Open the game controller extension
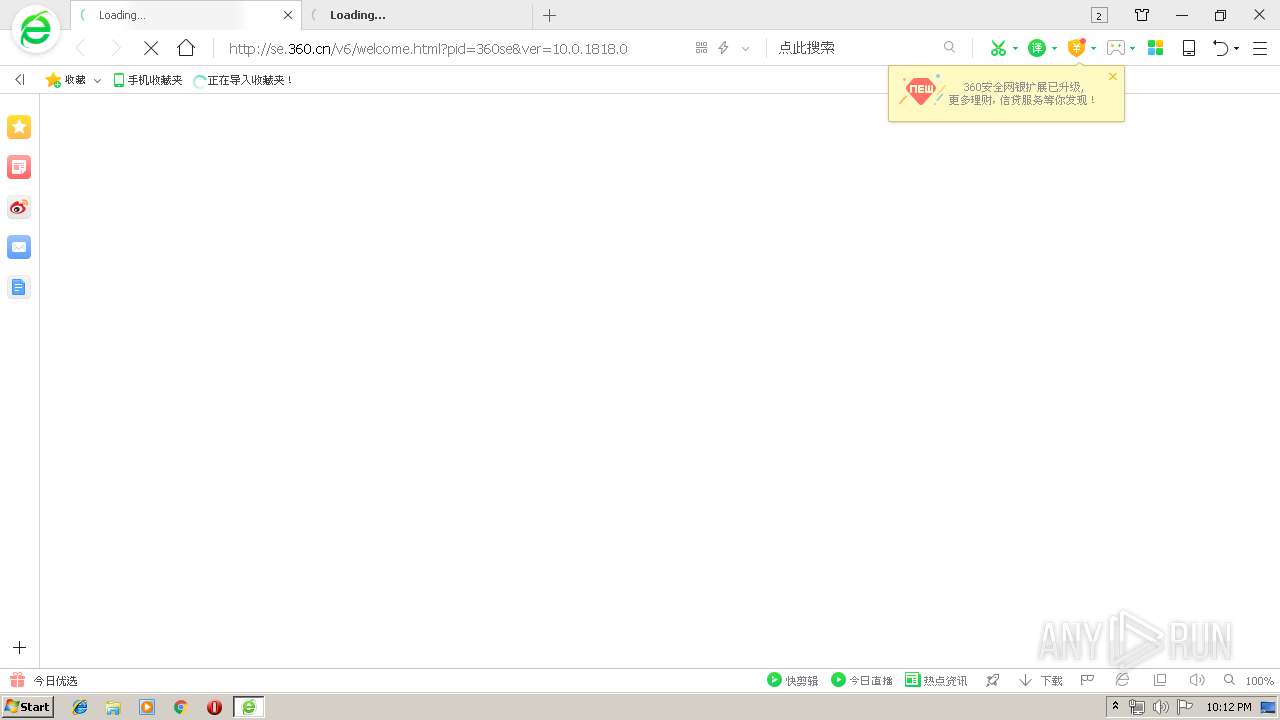Image resolution: width=1280 pixels, height=720 pixels. (1116, 48)
